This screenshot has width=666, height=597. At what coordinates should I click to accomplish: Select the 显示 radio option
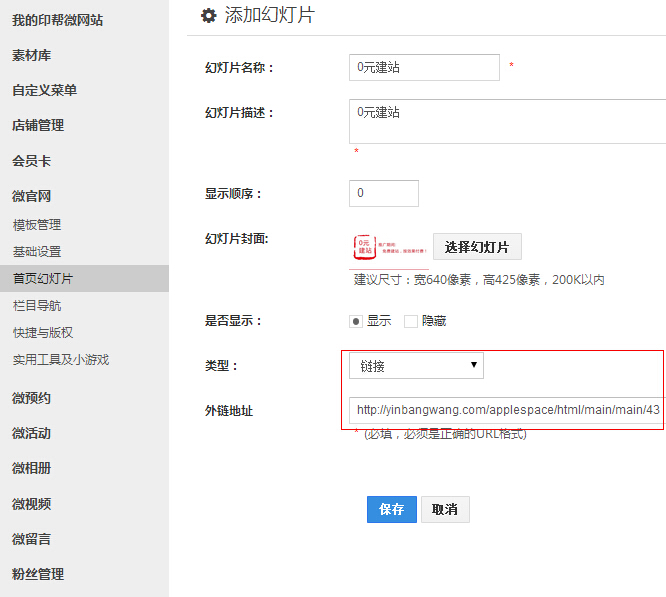[355, 321]
